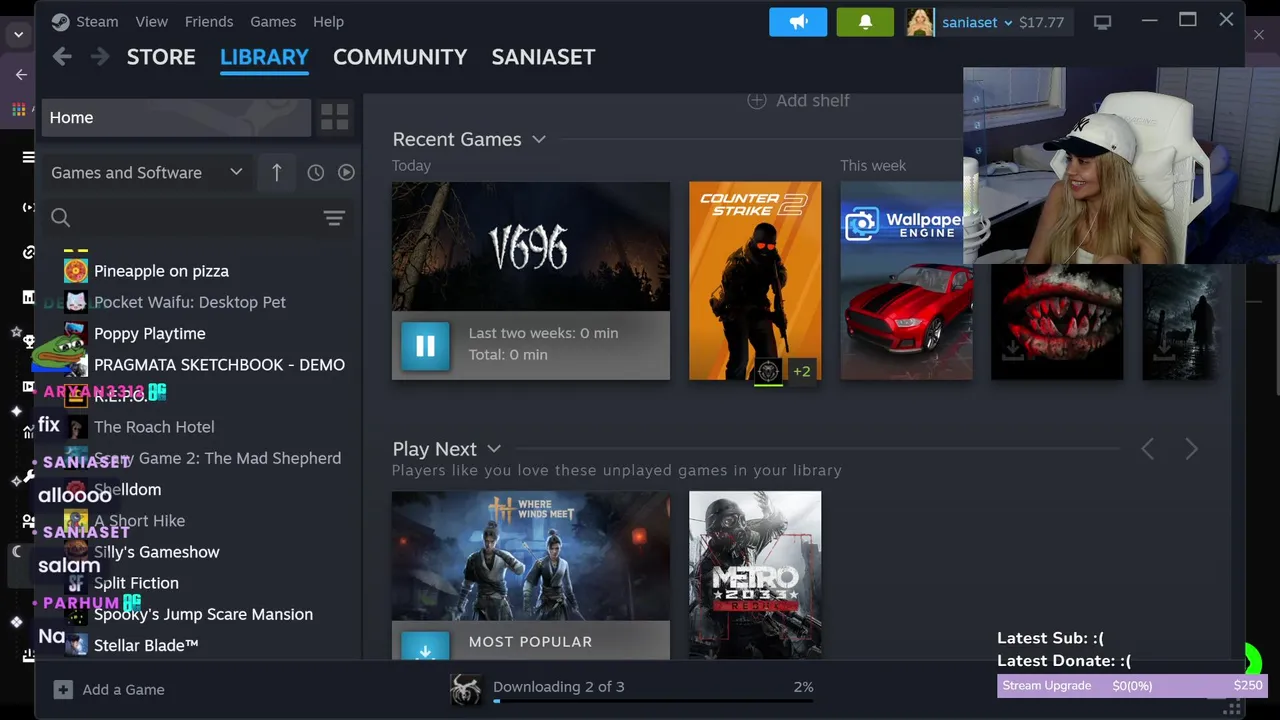Open the V696 game banner
This screenshot has height=720, width=1280.
point(531,246)
